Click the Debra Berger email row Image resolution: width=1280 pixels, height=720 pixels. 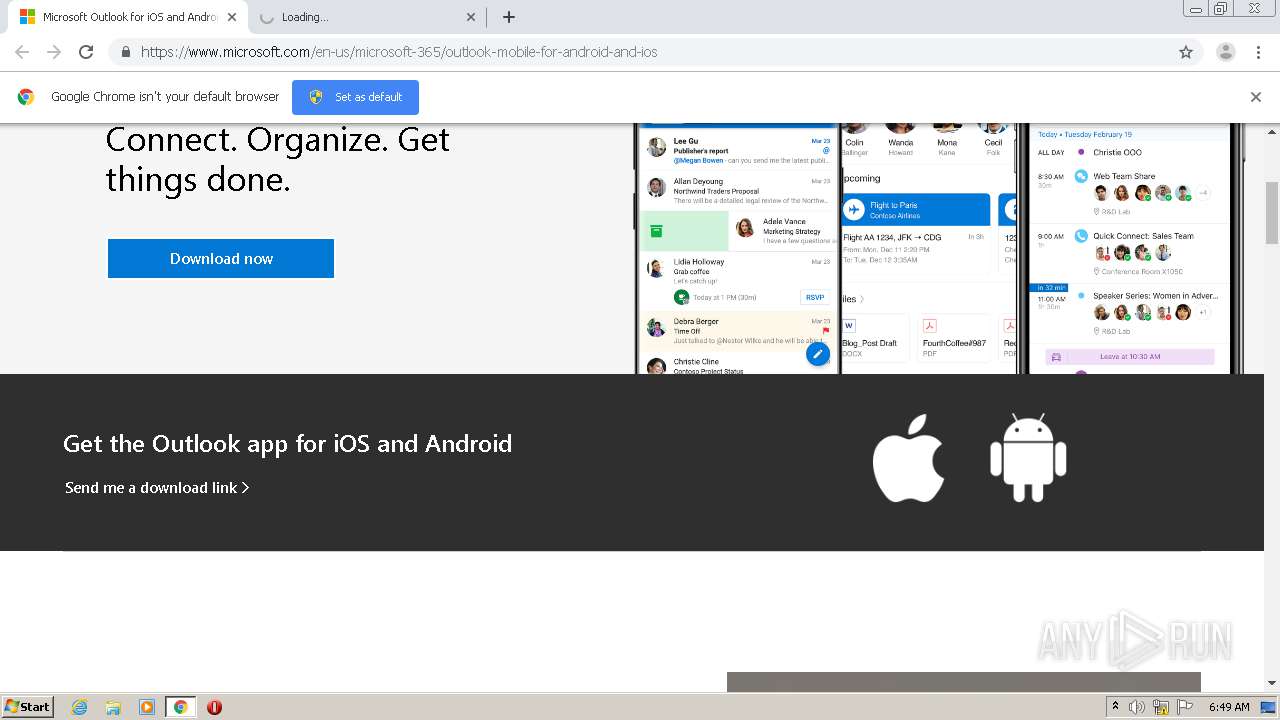click(738, 331)
